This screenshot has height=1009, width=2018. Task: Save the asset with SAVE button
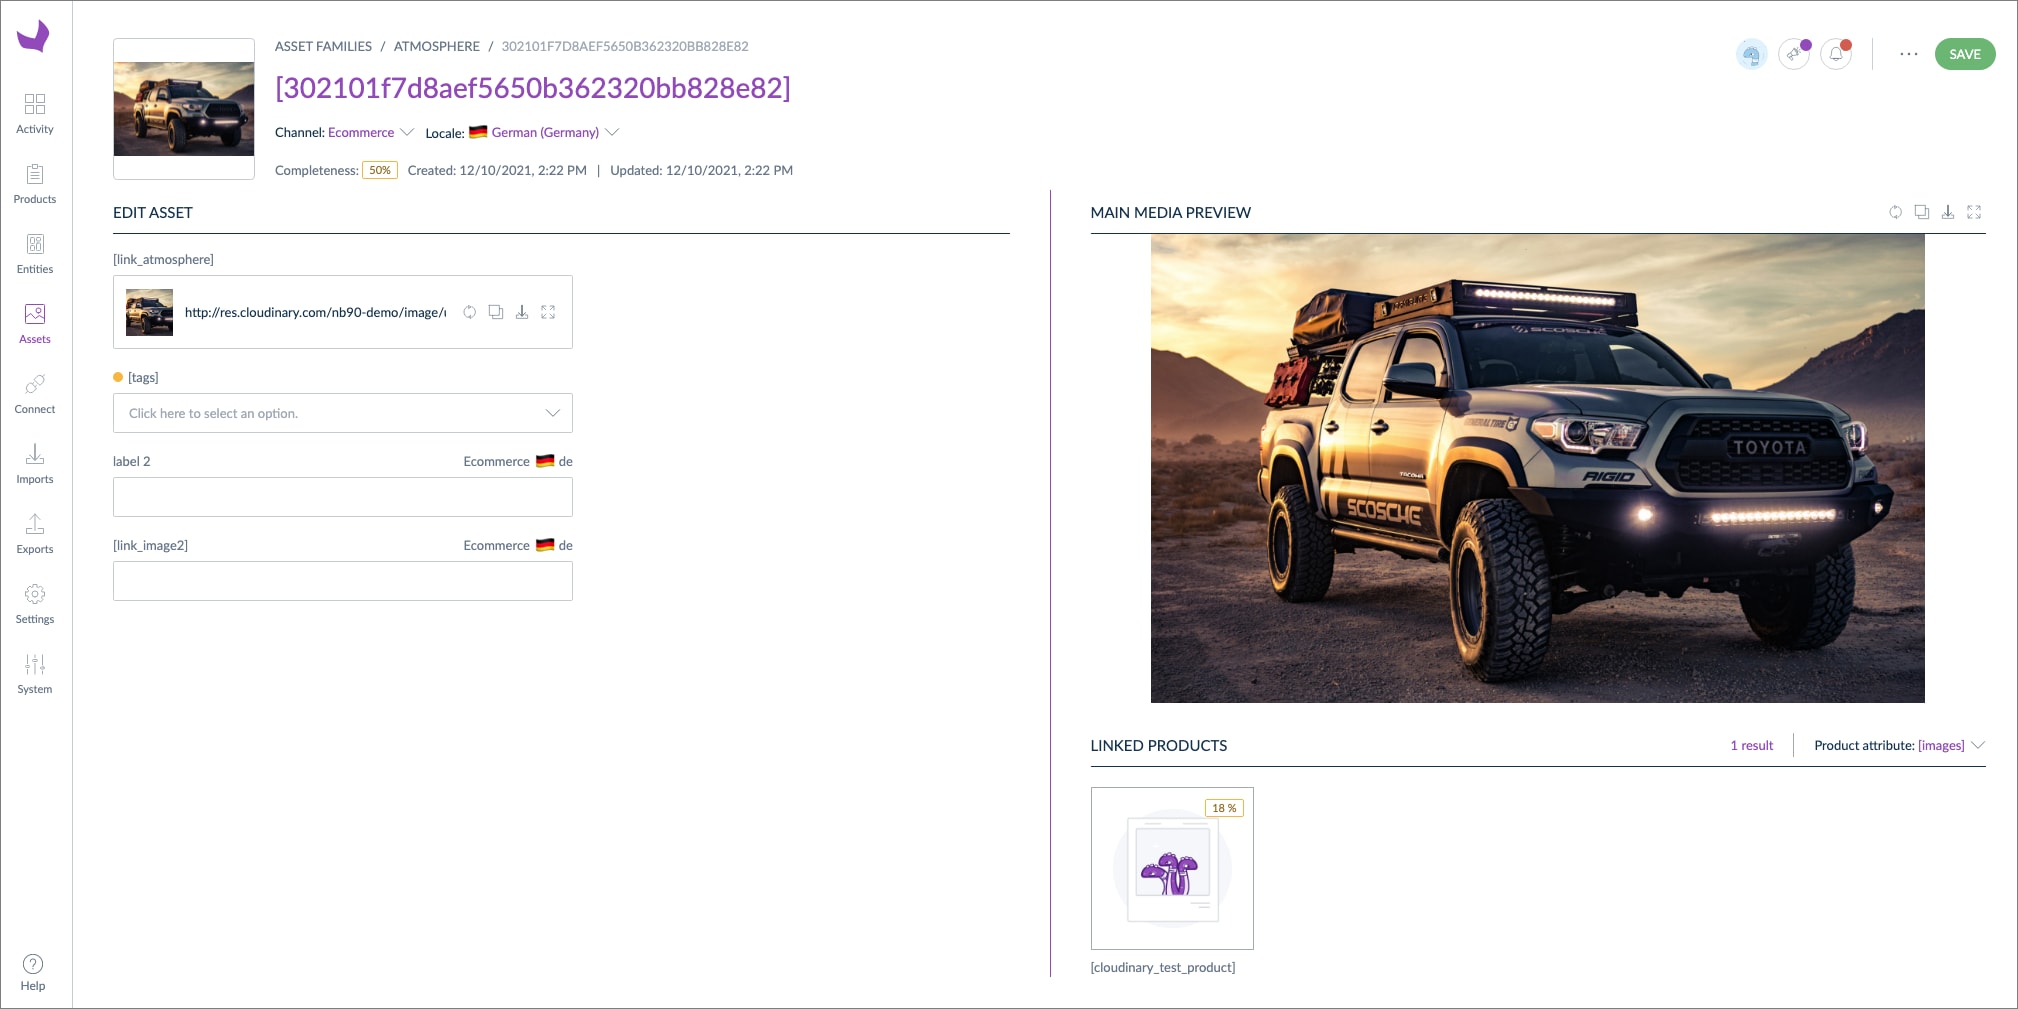coord(1964,54)
